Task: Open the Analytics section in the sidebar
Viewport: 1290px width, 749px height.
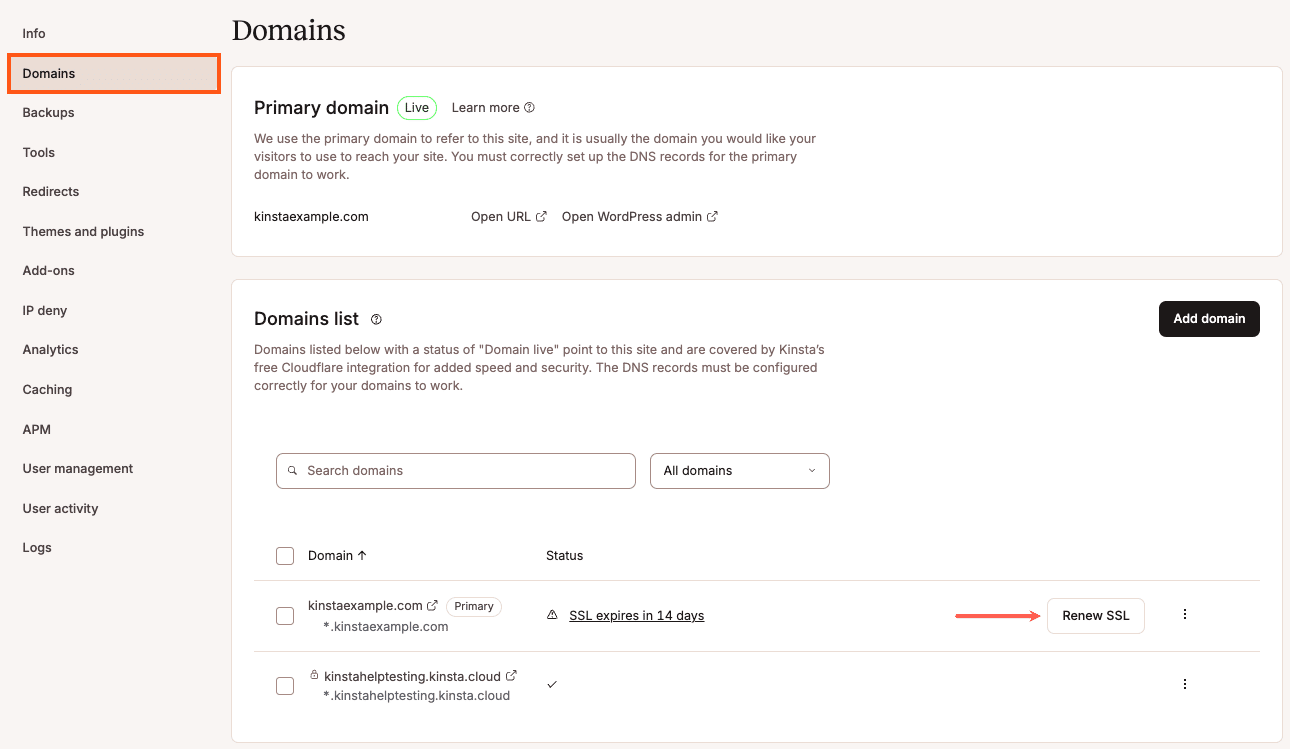Action: 50,349
